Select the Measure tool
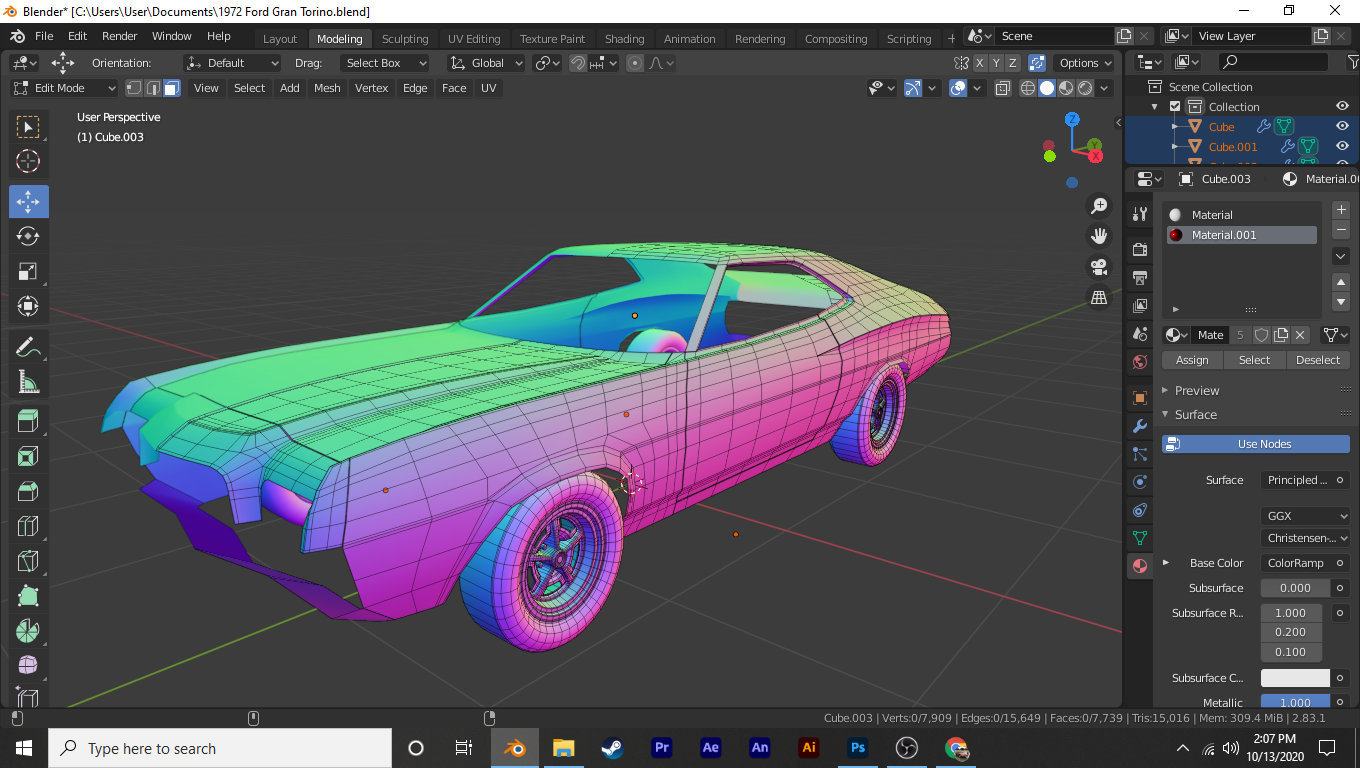This screenshot has width=1360, height=768. pyautogui.click(x=28, y=381)
